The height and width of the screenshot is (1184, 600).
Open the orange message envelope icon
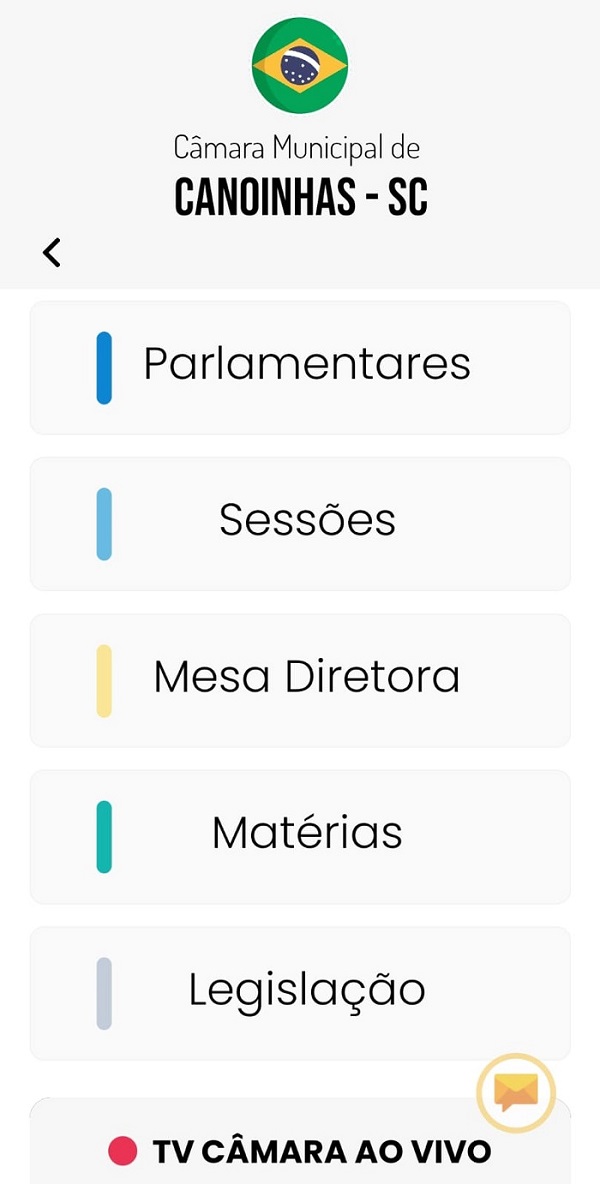pyautogui.click(x=516, y=1093)
